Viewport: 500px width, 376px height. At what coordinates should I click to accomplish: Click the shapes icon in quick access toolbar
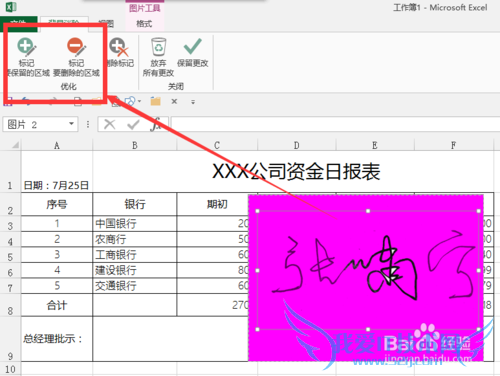(130, 101)
